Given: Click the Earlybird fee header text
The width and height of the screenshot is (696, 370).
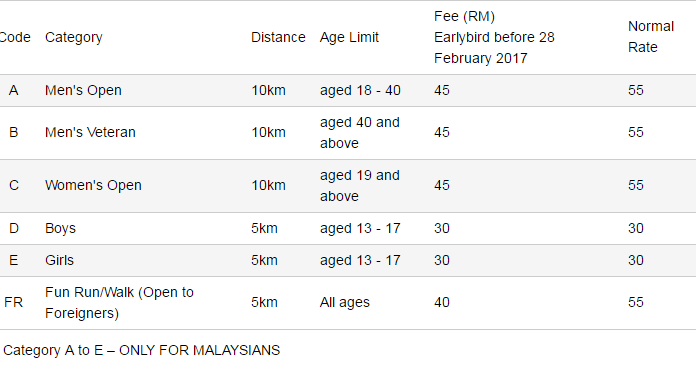Looking at the screenshot, I should (494, 37).
